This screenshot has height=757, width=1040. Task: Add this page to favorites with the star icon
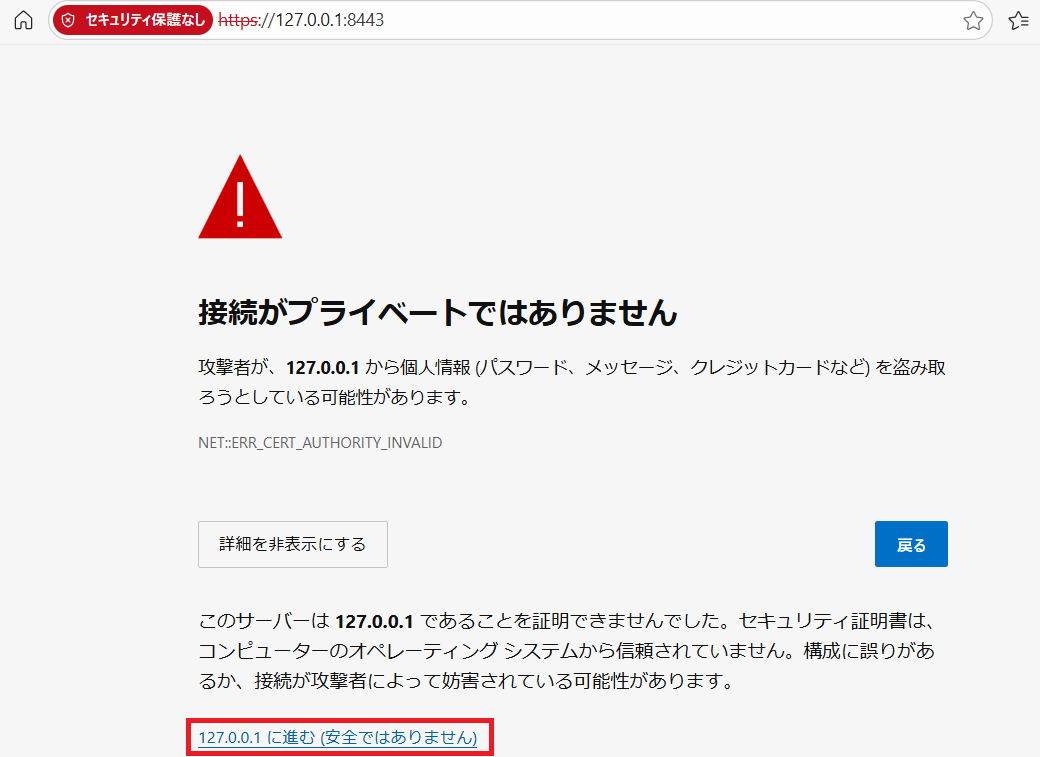coord(973,21)
